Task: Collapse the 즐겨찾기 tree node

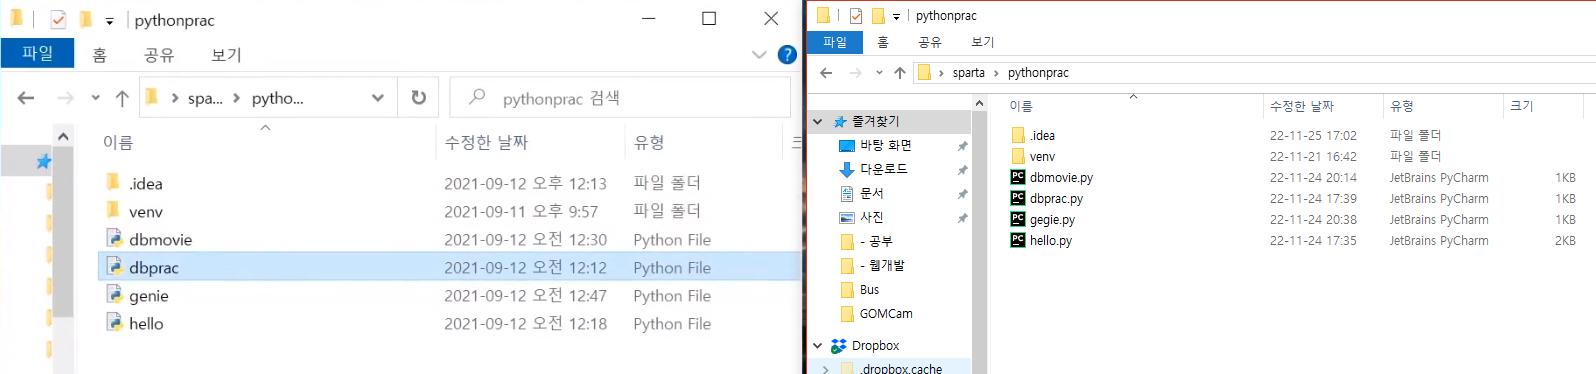Action: coord(817,121)
